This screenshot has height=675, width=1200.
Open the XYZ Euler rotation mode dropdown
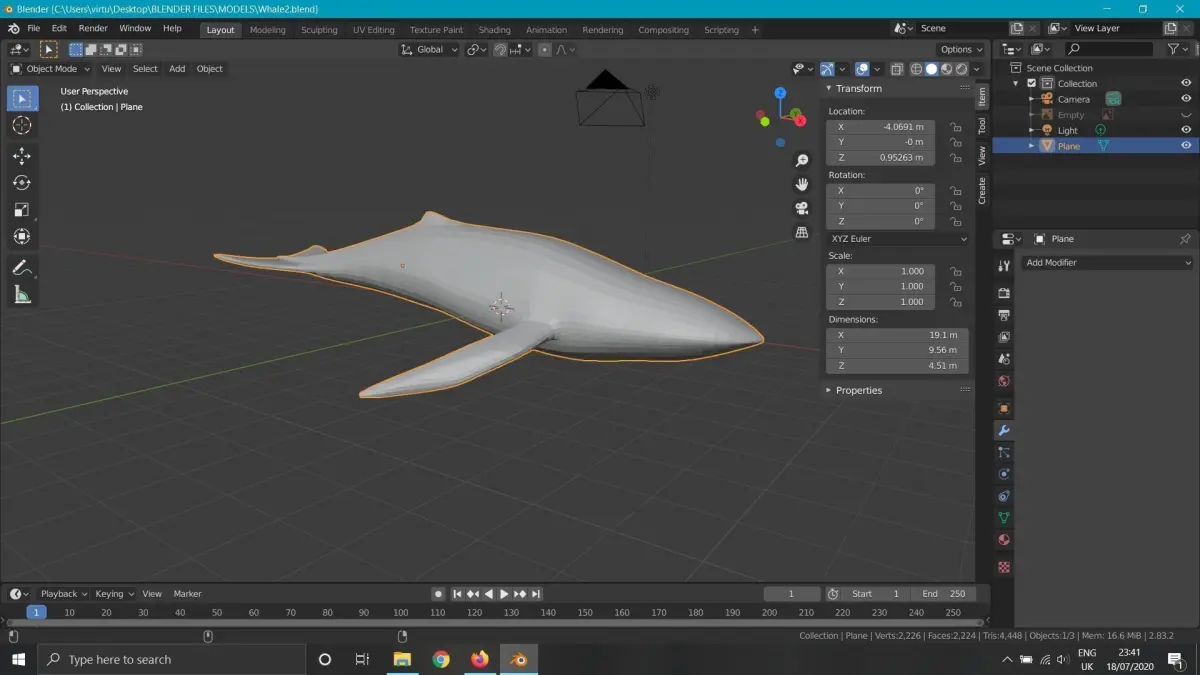898,239
